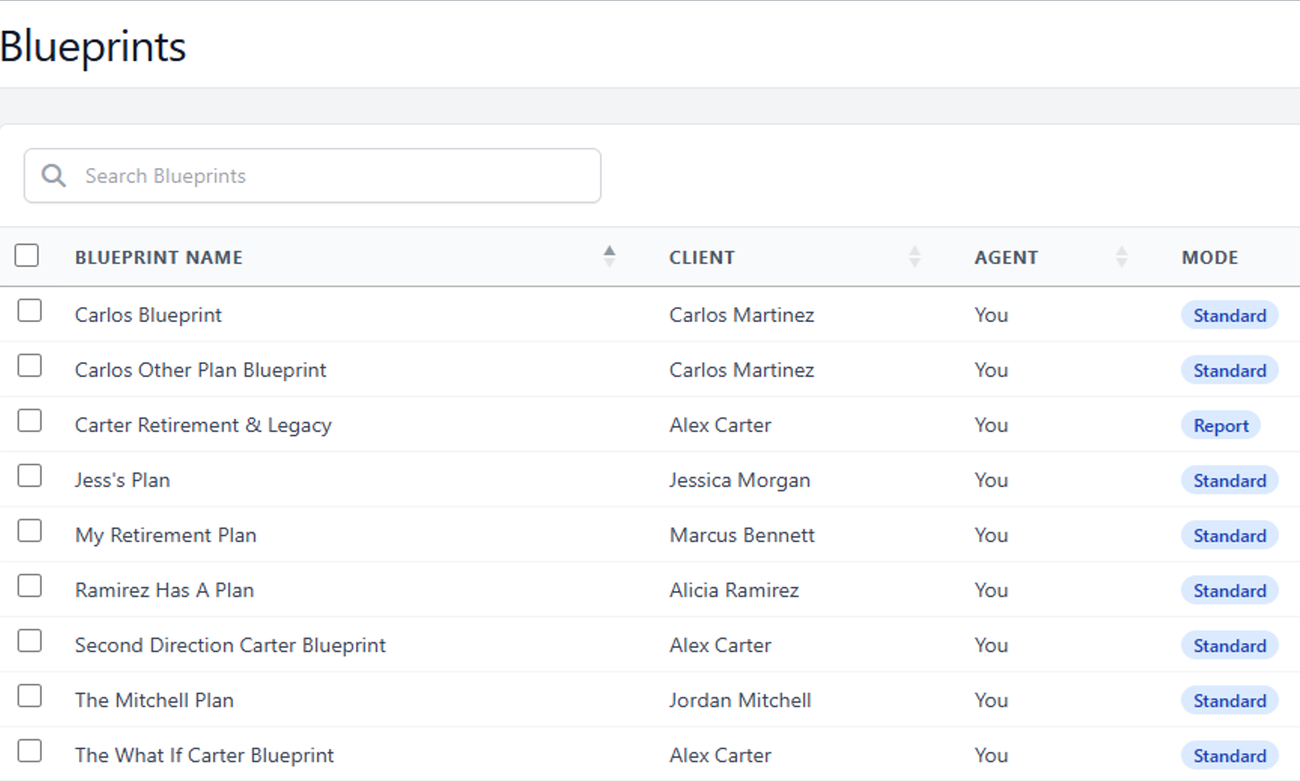This screenshot has height=781, width=1300.
Task: Click The What If Carter Blueprint name
Action: [204, 755]
